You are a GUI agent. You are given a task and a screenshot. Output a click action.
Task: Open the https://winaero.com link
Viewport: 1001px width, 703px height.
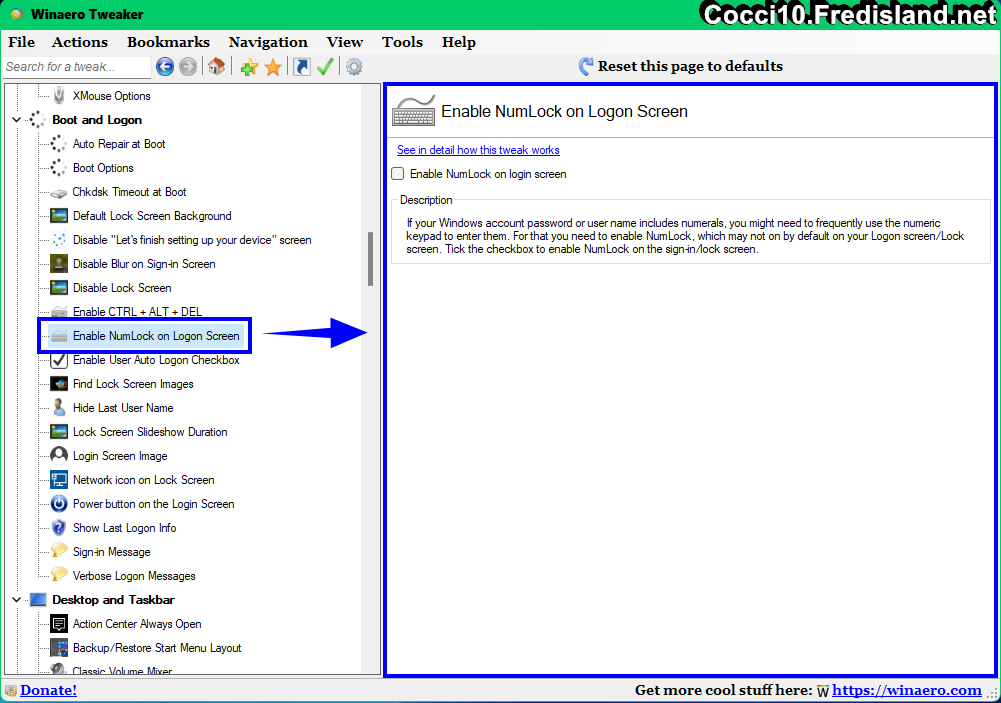(907, 690)
